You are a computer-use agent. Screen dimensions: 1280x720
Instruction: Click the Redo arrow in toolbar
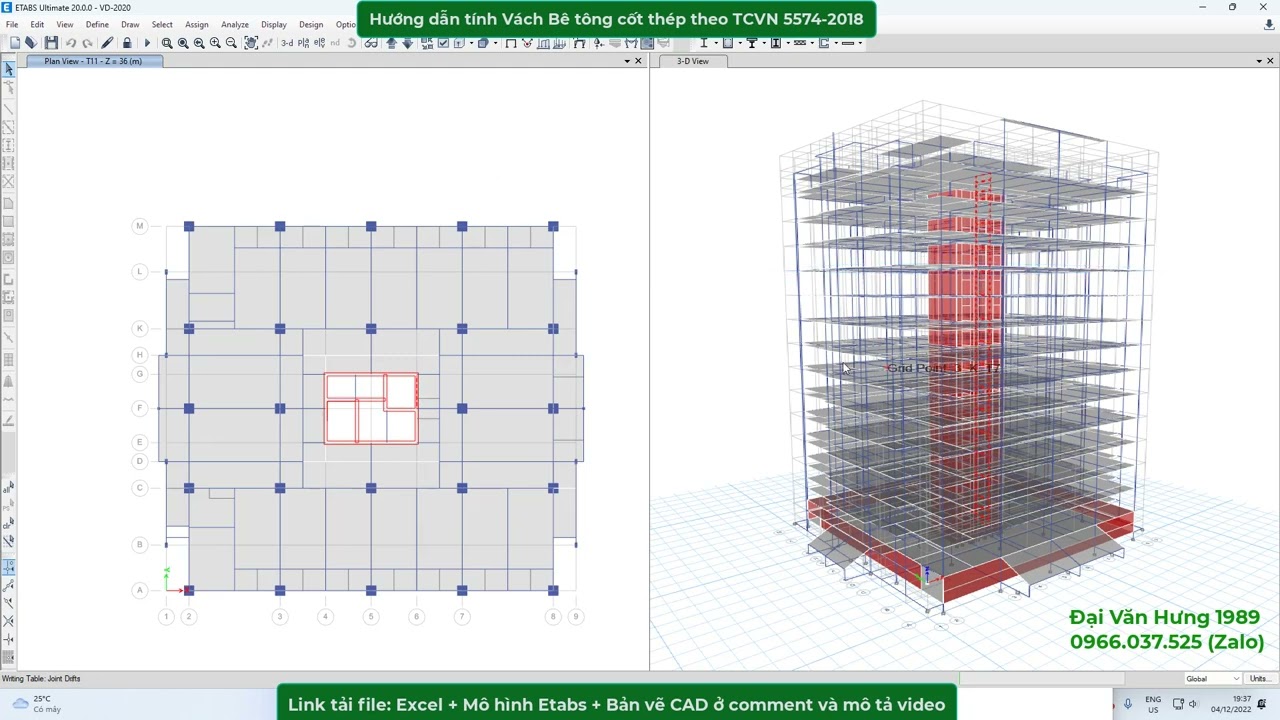[x=87, y=43]
